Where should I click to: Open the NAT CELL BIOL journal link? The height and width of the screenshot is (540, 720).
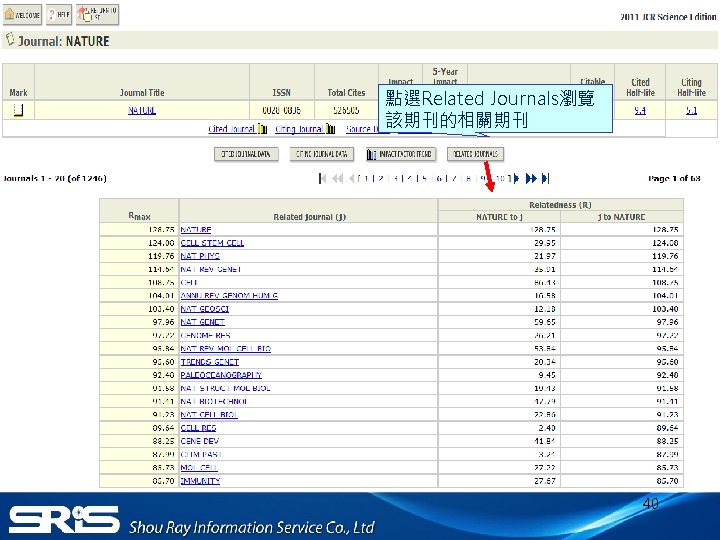coord(209,415)
